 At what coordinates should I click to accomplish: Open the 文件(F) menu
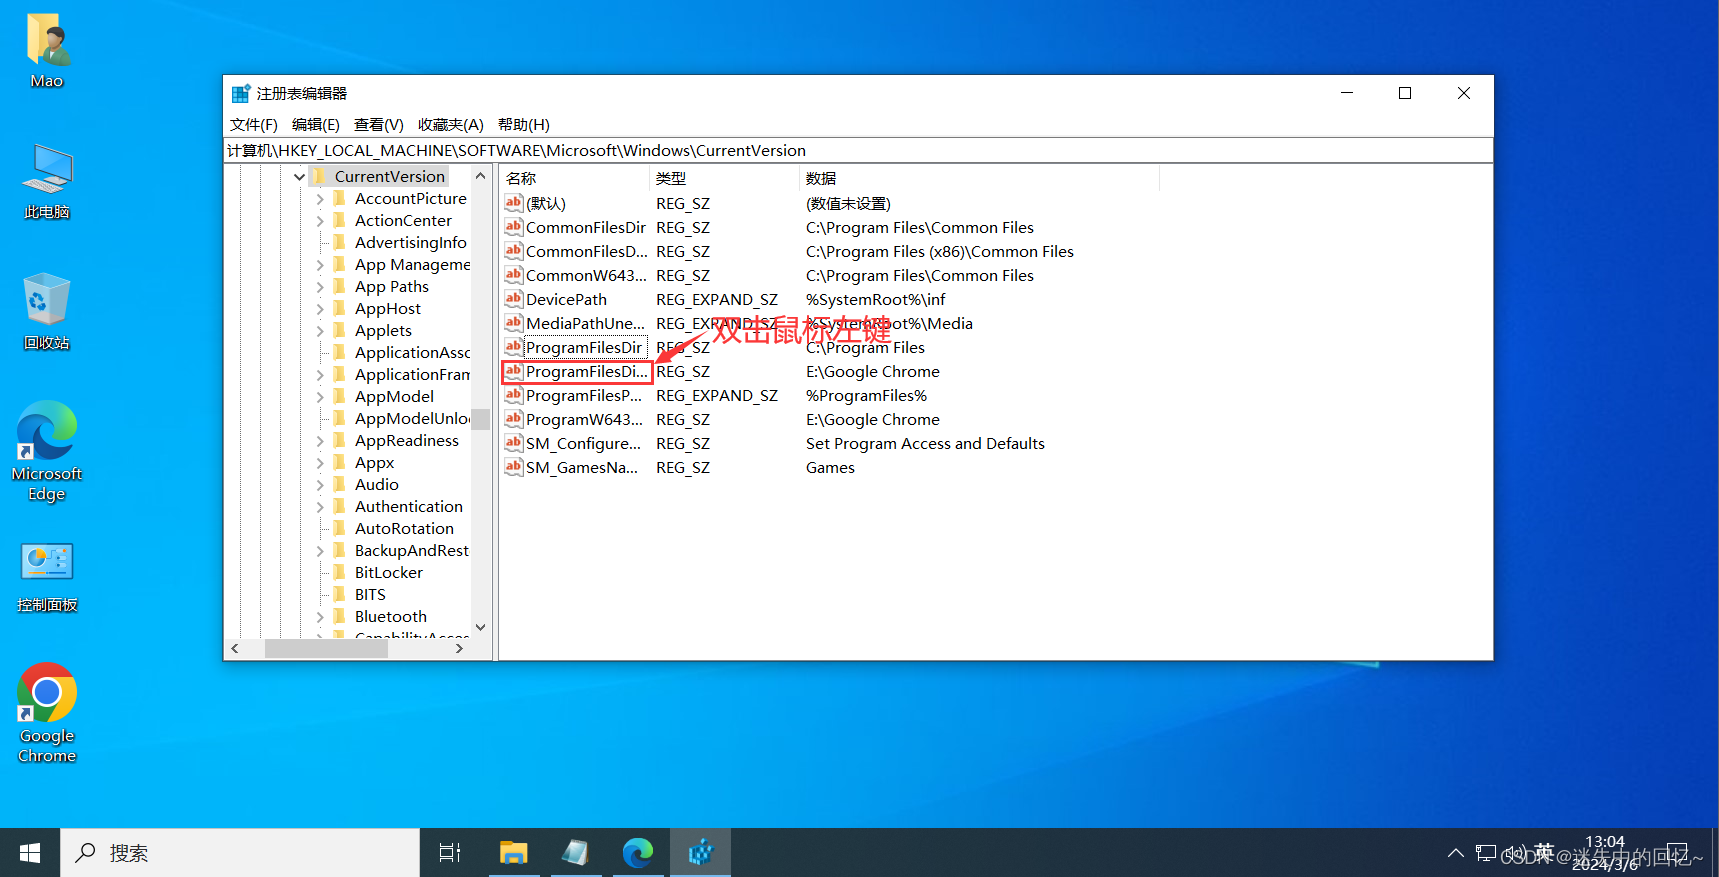(x=254, y=124)
